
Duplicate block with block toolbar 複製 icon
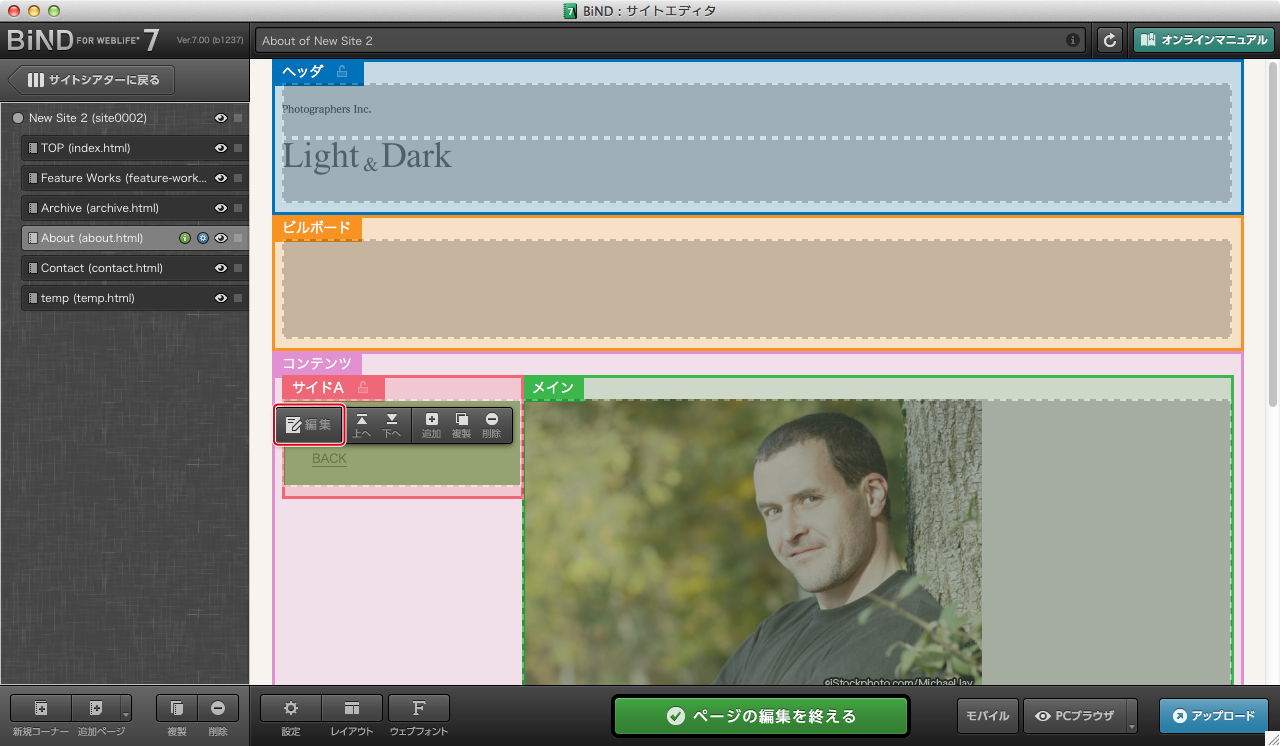coord(461,425)
